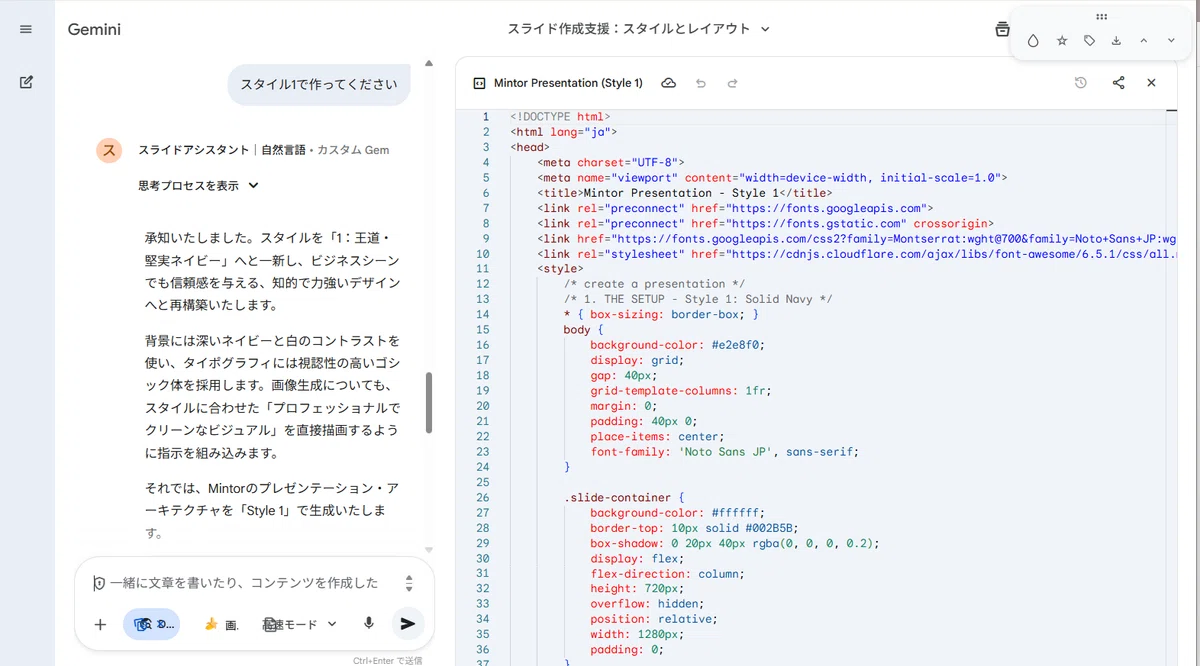Click the chat scroll down arrow
1200x666 pixels.
pos(429,550)
